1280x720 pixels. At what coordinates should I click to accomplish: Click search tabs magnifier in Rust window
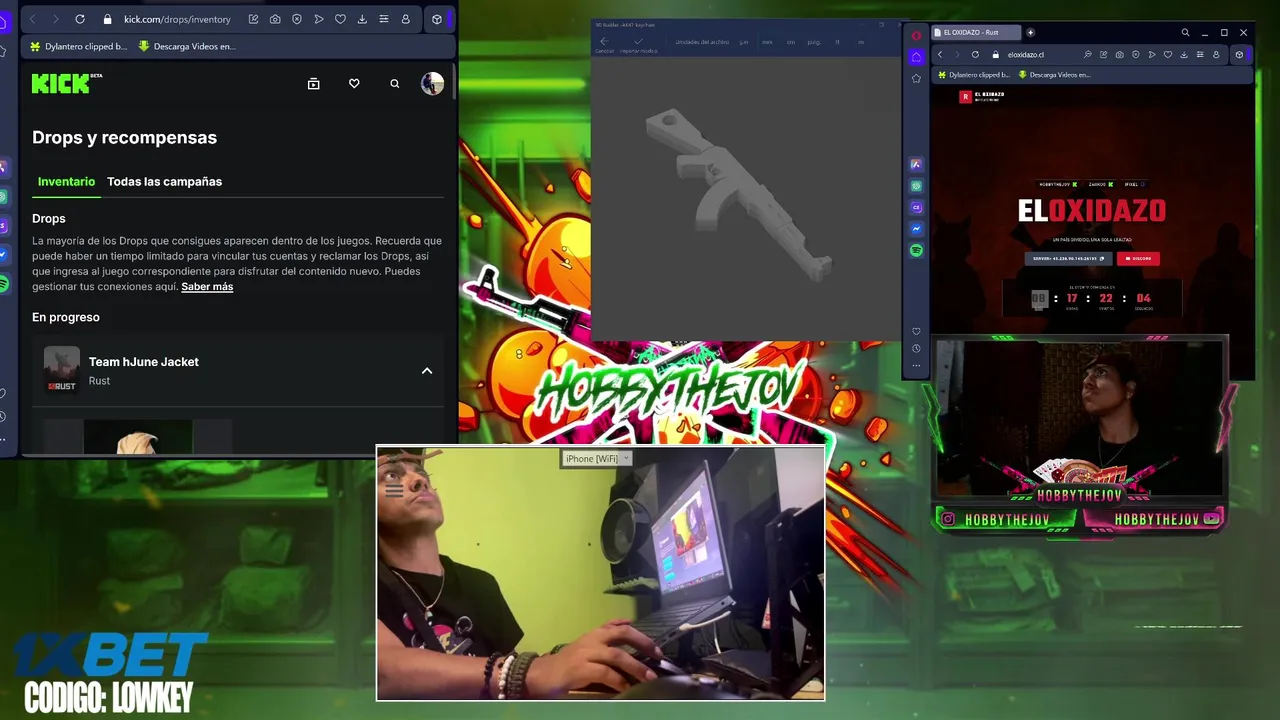click(1185, 32)
